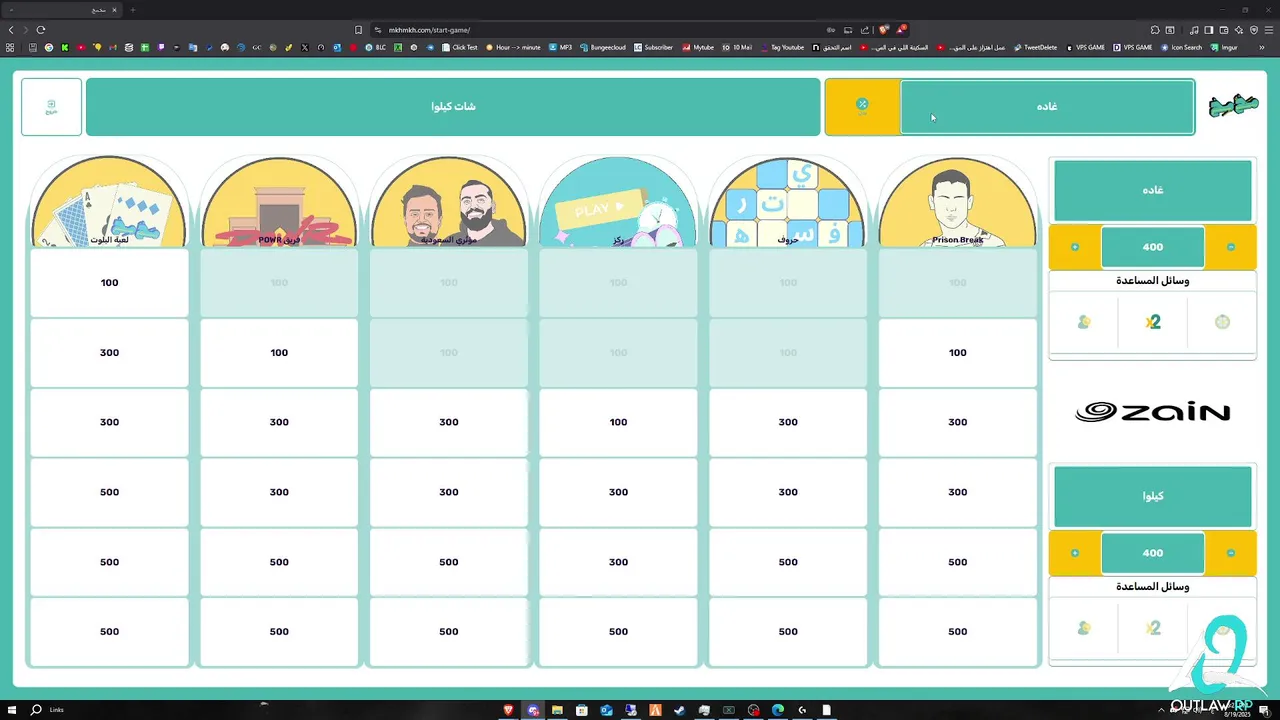Open the حروف letters category image
The height and width of the screenshot is (720, 1280).
coord(788,202)
